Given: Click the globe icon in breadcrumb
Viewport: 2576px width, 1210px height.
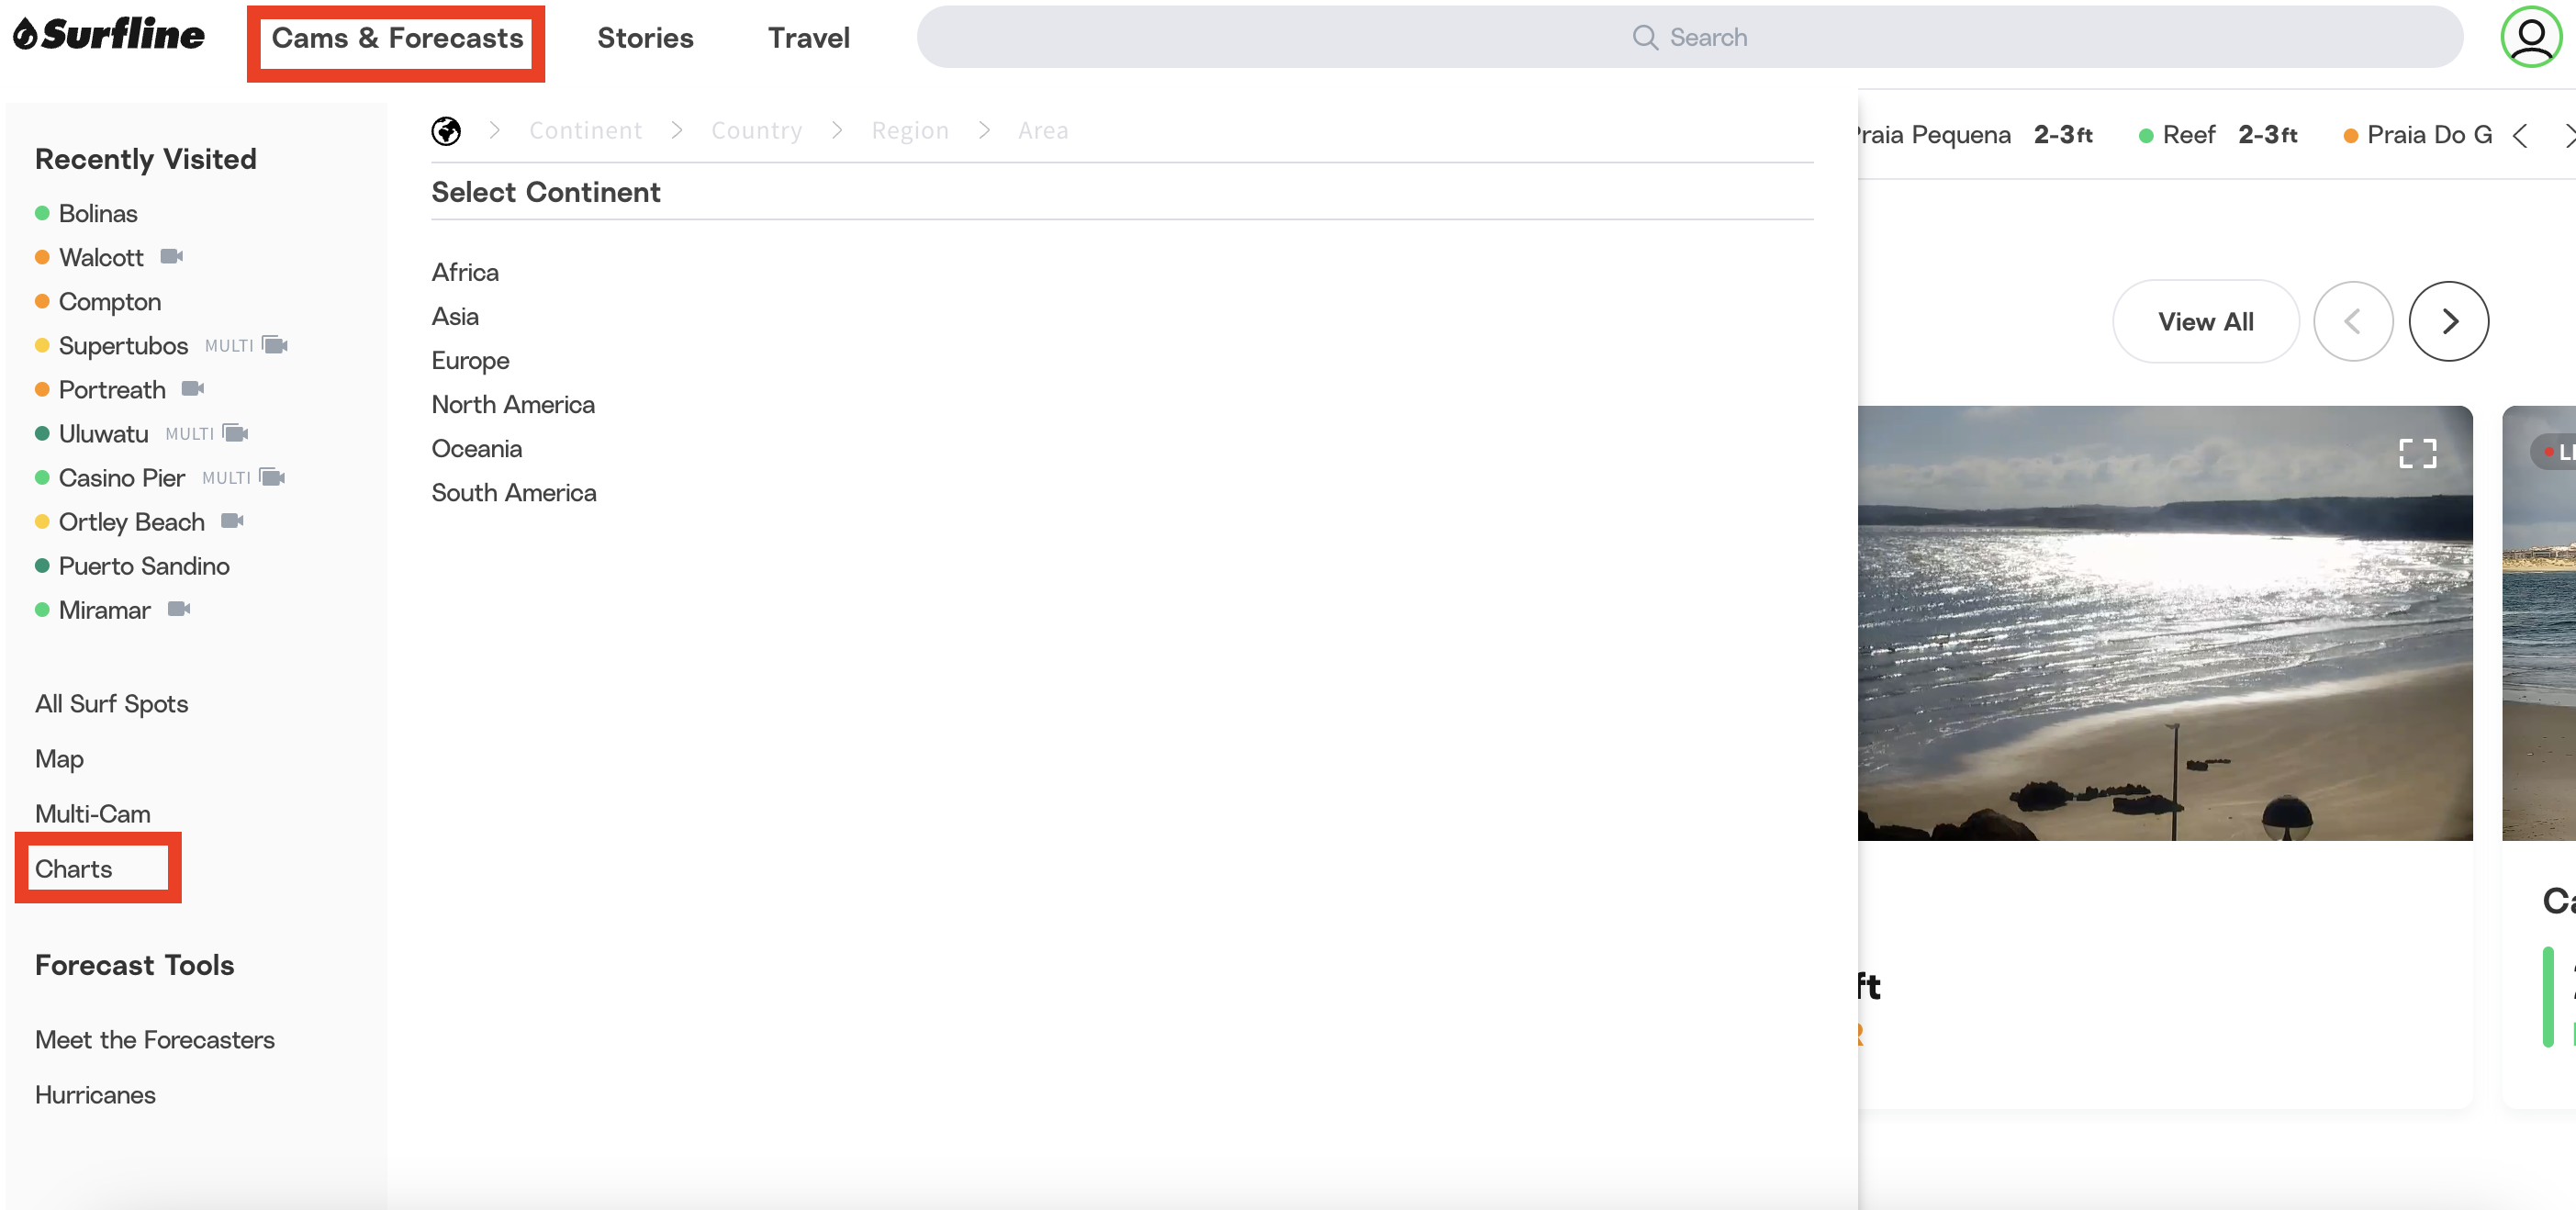Looking at the screenshot, I should (446, 130).
